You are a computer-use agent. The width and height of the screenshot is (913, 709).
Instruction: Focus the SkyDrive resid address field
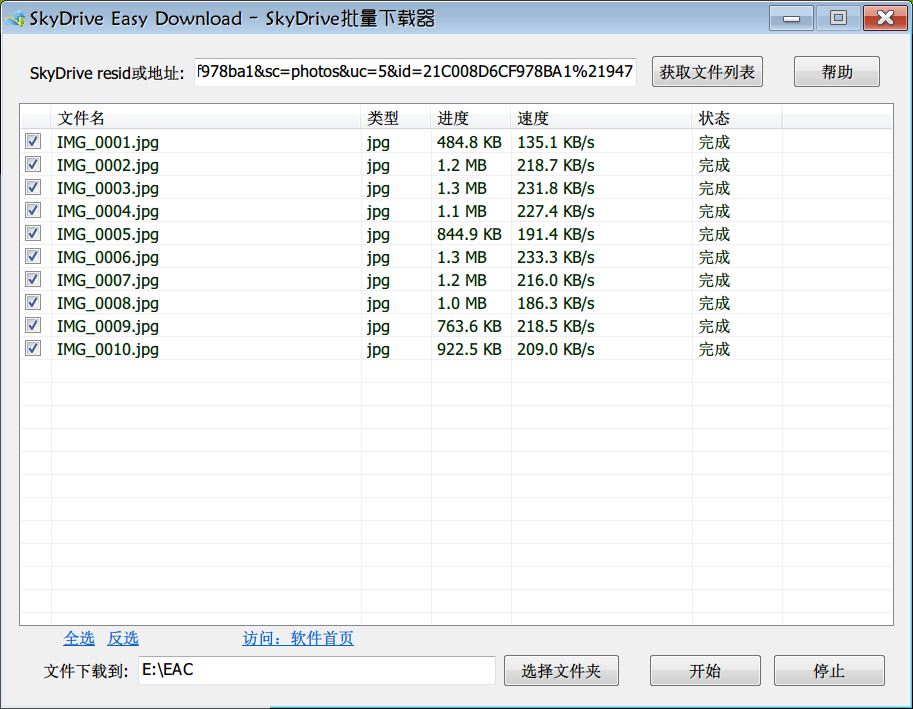[415, 72]
